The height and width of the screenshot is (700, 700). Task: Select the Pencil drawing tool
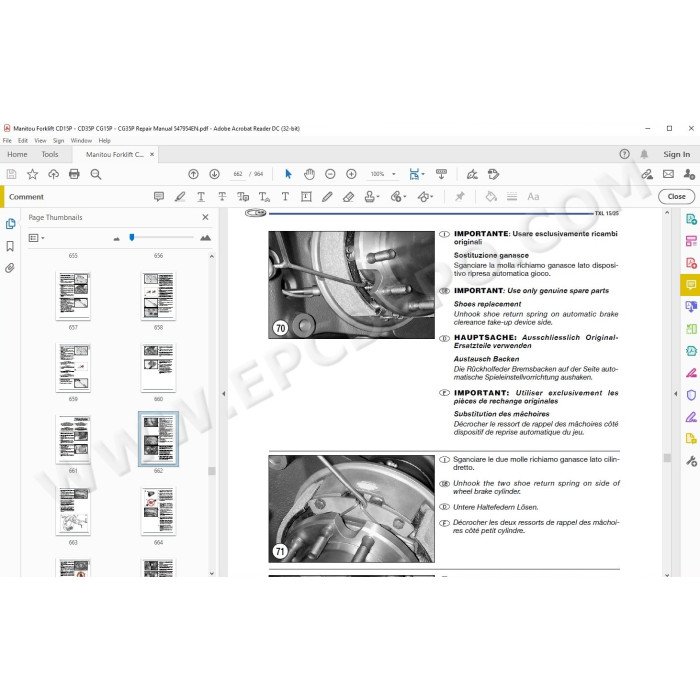pos(327,196)
